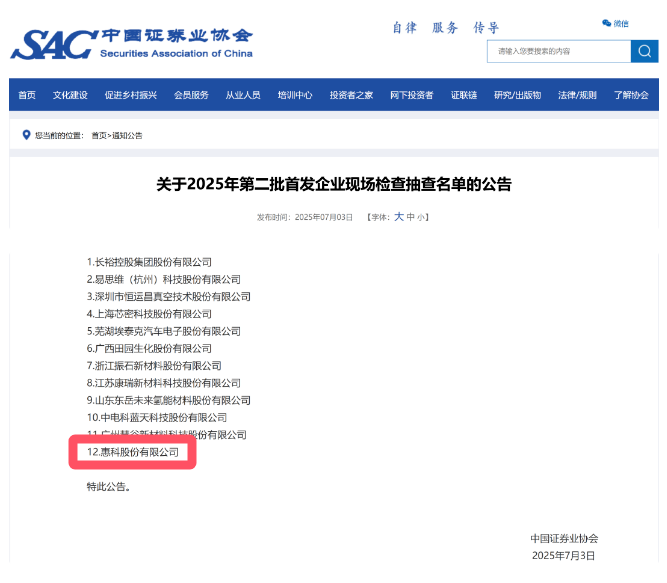667x583 pixels.
Task: Click list item 7.浙江振石新材料股份有限公司
Action: point(154,366)
